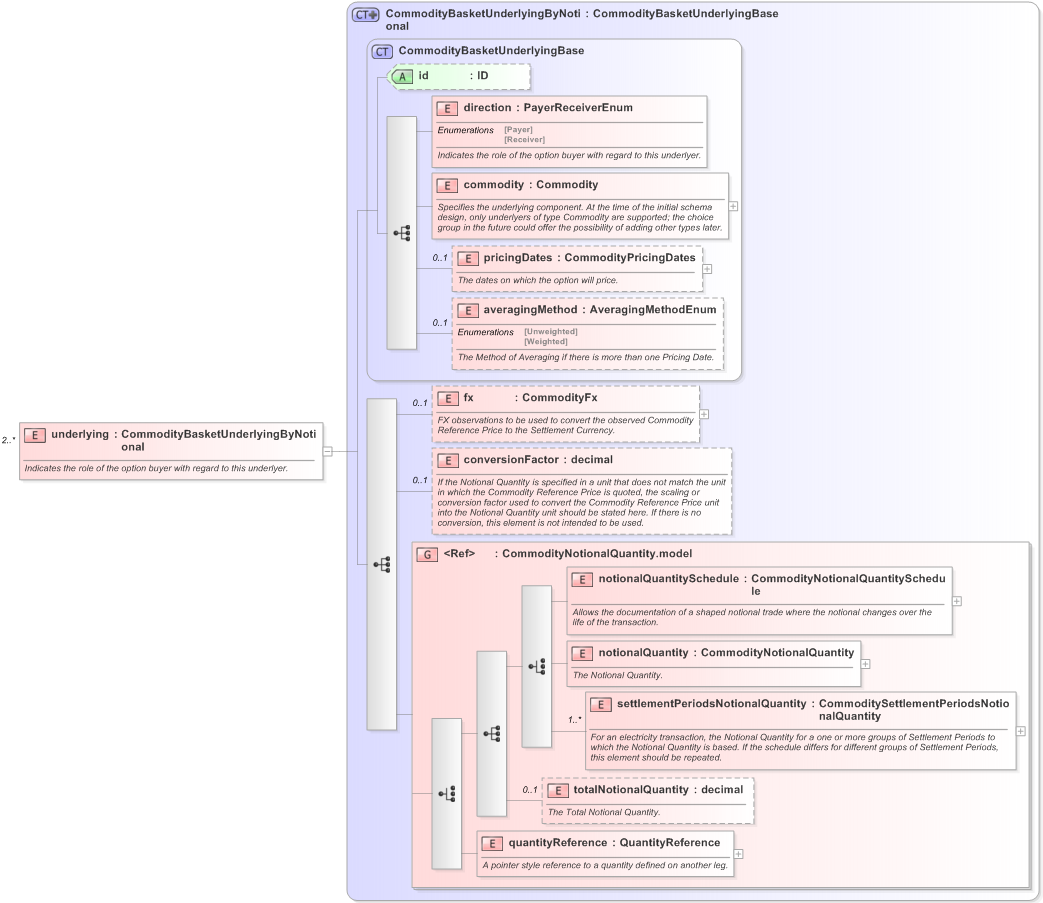Expand the notionalQuantitySchedule element
This screenshot has width=1043, height=903.
(957, 600)
